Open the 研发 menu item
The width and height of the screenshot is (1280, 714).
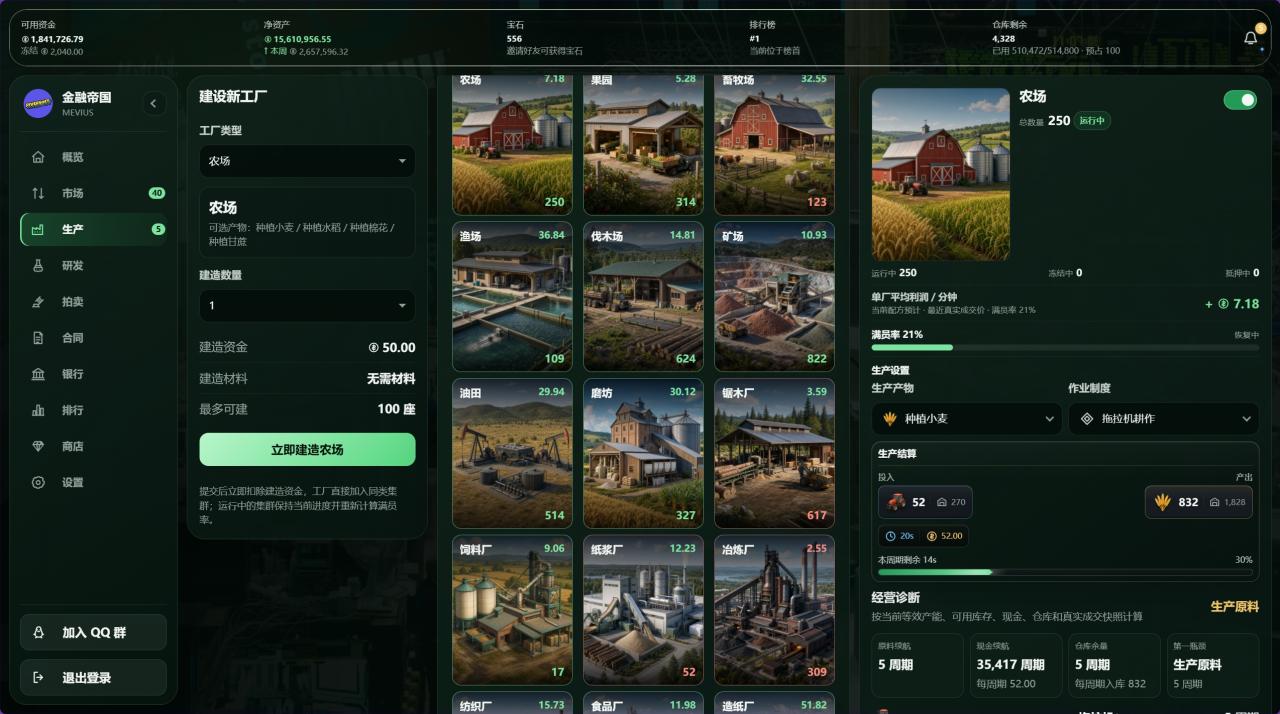93,265
